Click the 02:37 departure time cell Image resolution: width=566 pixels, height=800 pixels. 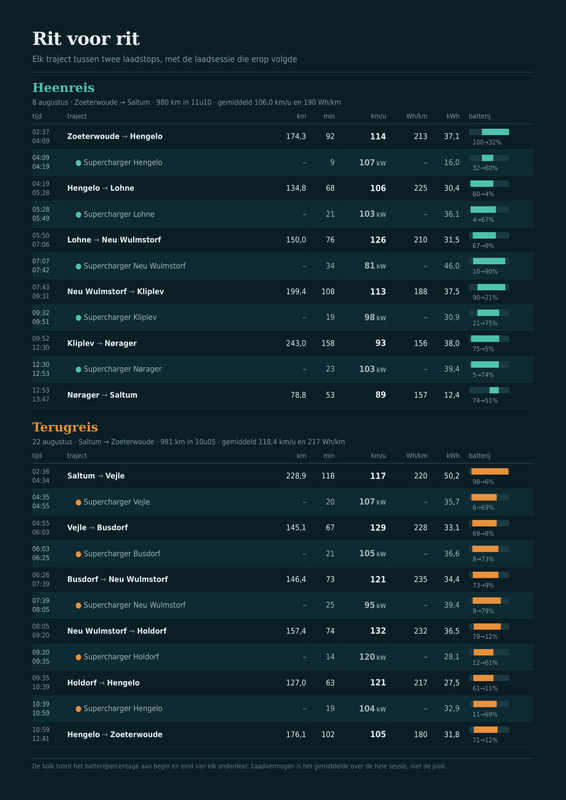point(41,132)
